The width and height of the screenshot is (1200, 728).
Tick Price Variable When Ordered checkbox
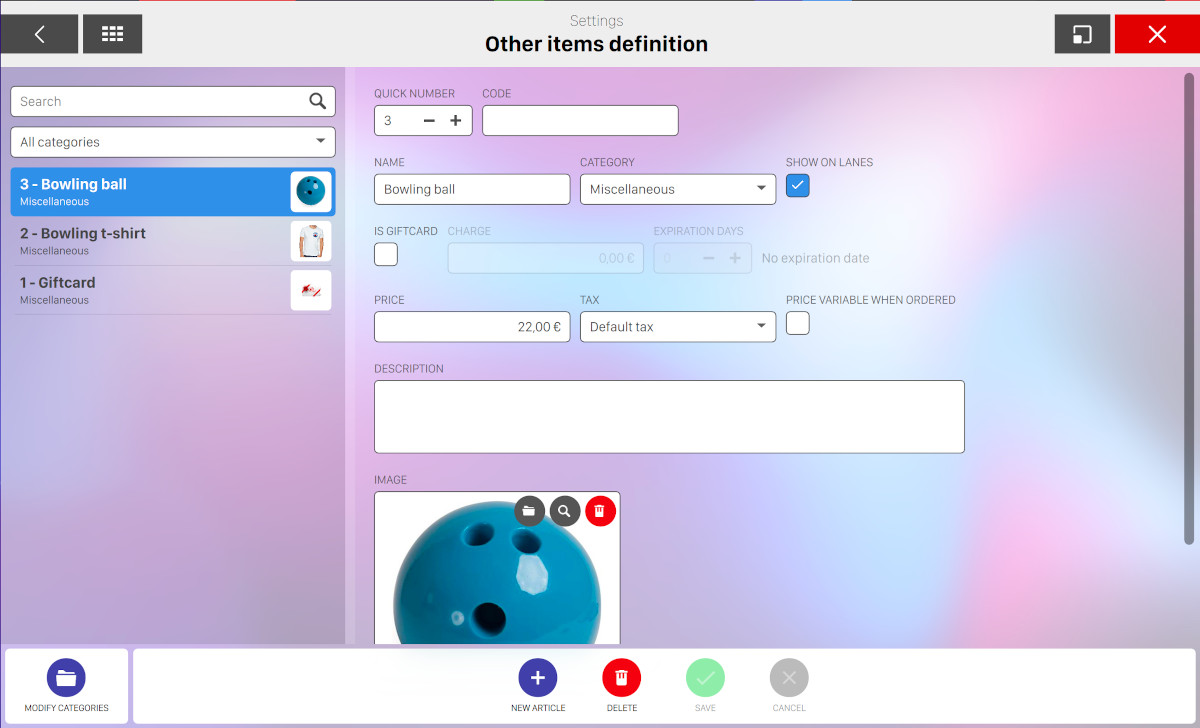[797, 323]
